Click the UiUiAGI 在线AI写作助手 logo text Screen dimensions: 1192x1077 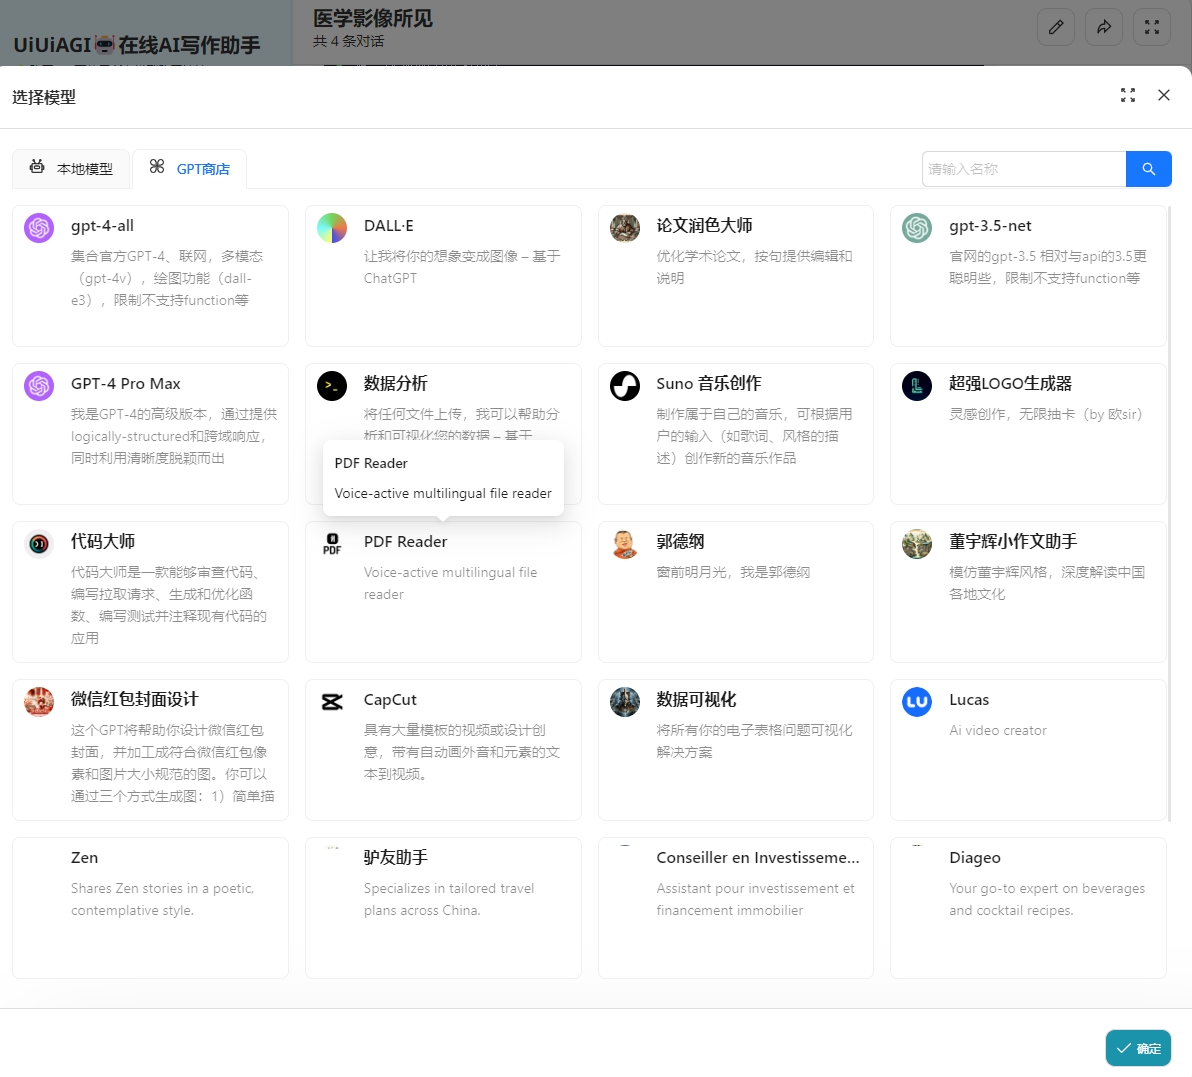click(137, 45)
